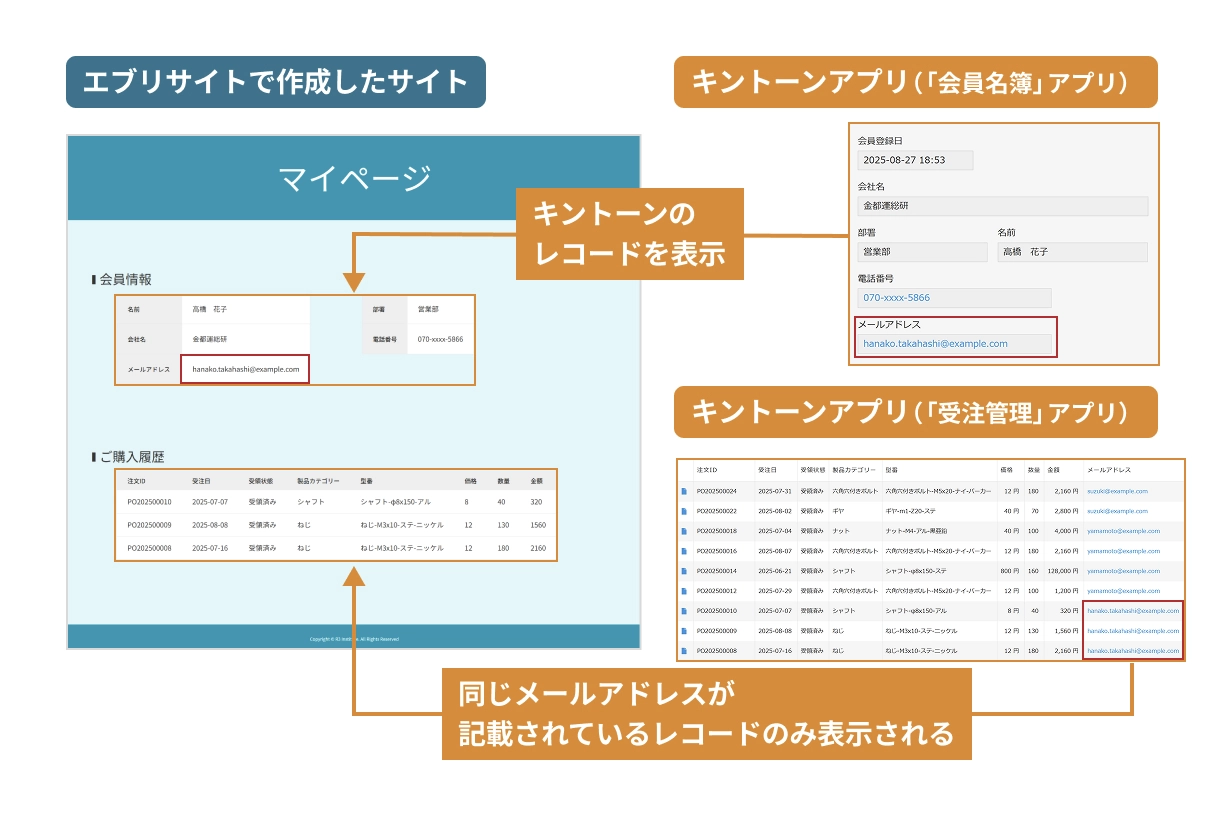Click yamamoto@example.com link in PO202500016 row
This screenshot has height=816, width=1228.
click(x=1123, y=551)
